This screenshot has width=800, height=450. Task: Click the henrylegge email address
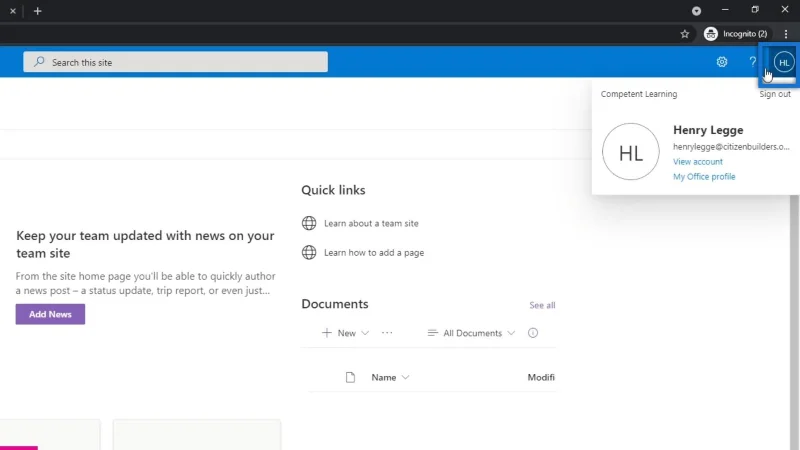coord(731,146)
